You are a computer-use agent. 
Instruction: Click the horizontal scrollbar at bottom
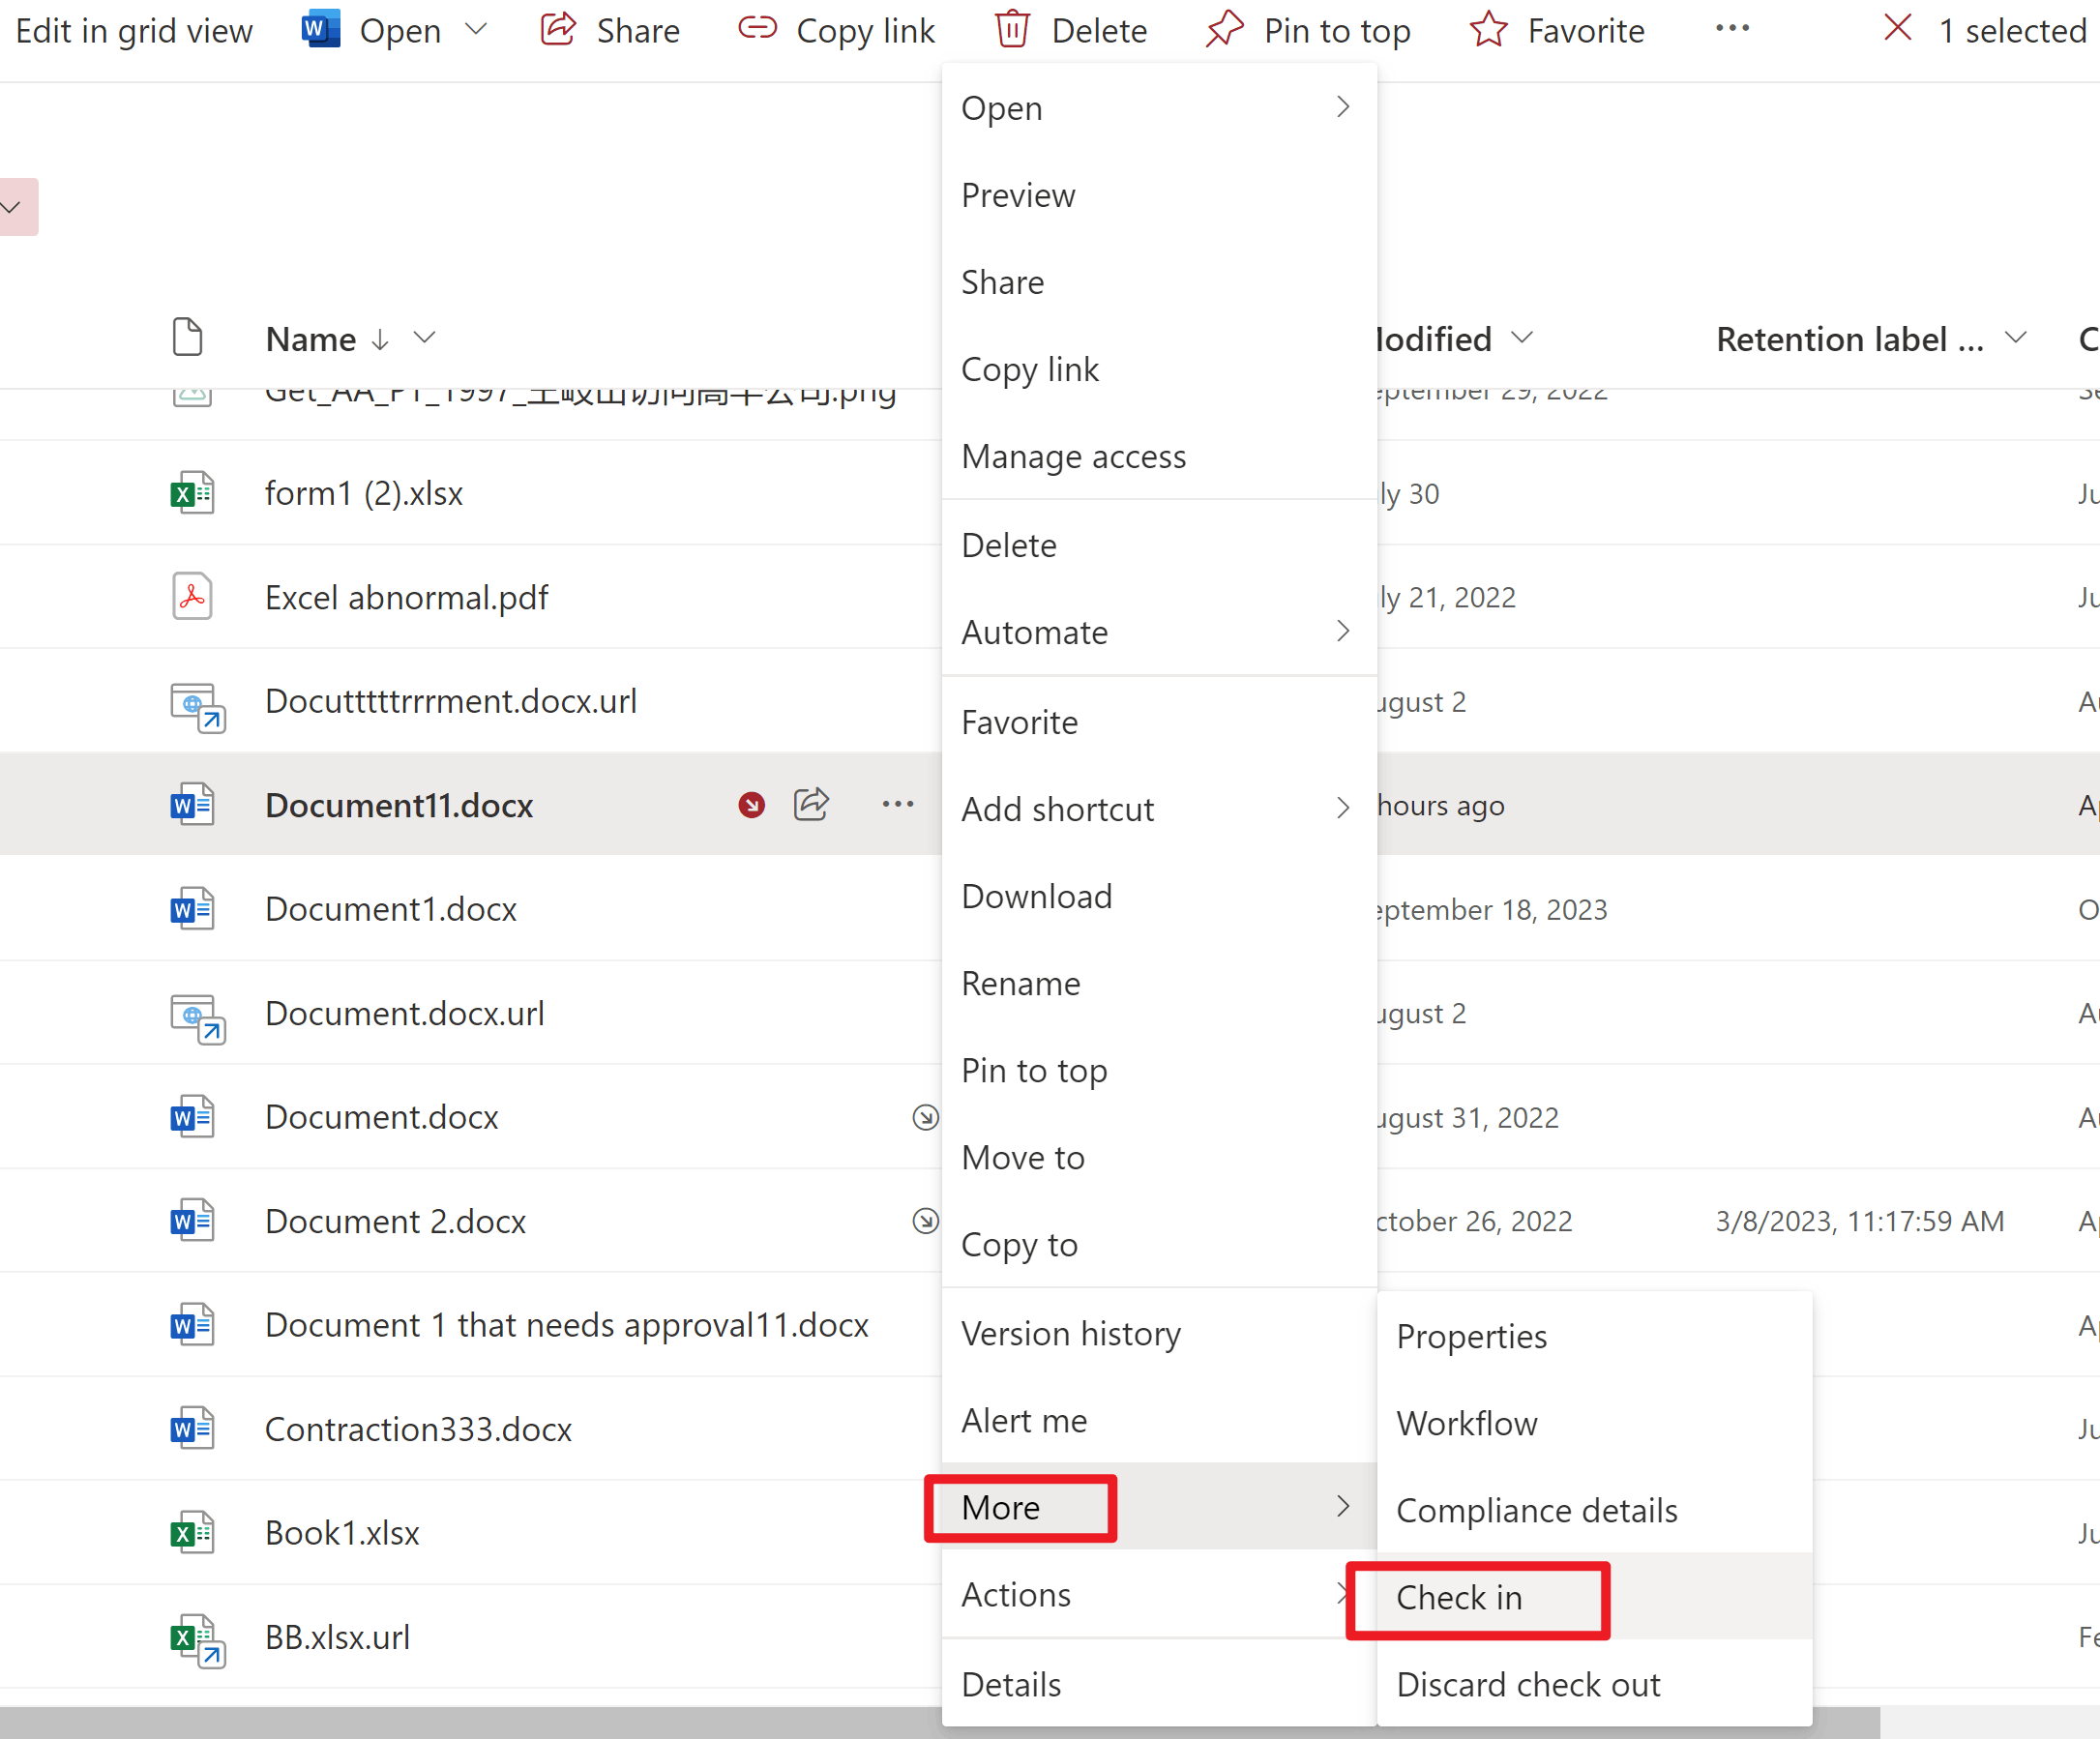click(x=939, y=1722)
